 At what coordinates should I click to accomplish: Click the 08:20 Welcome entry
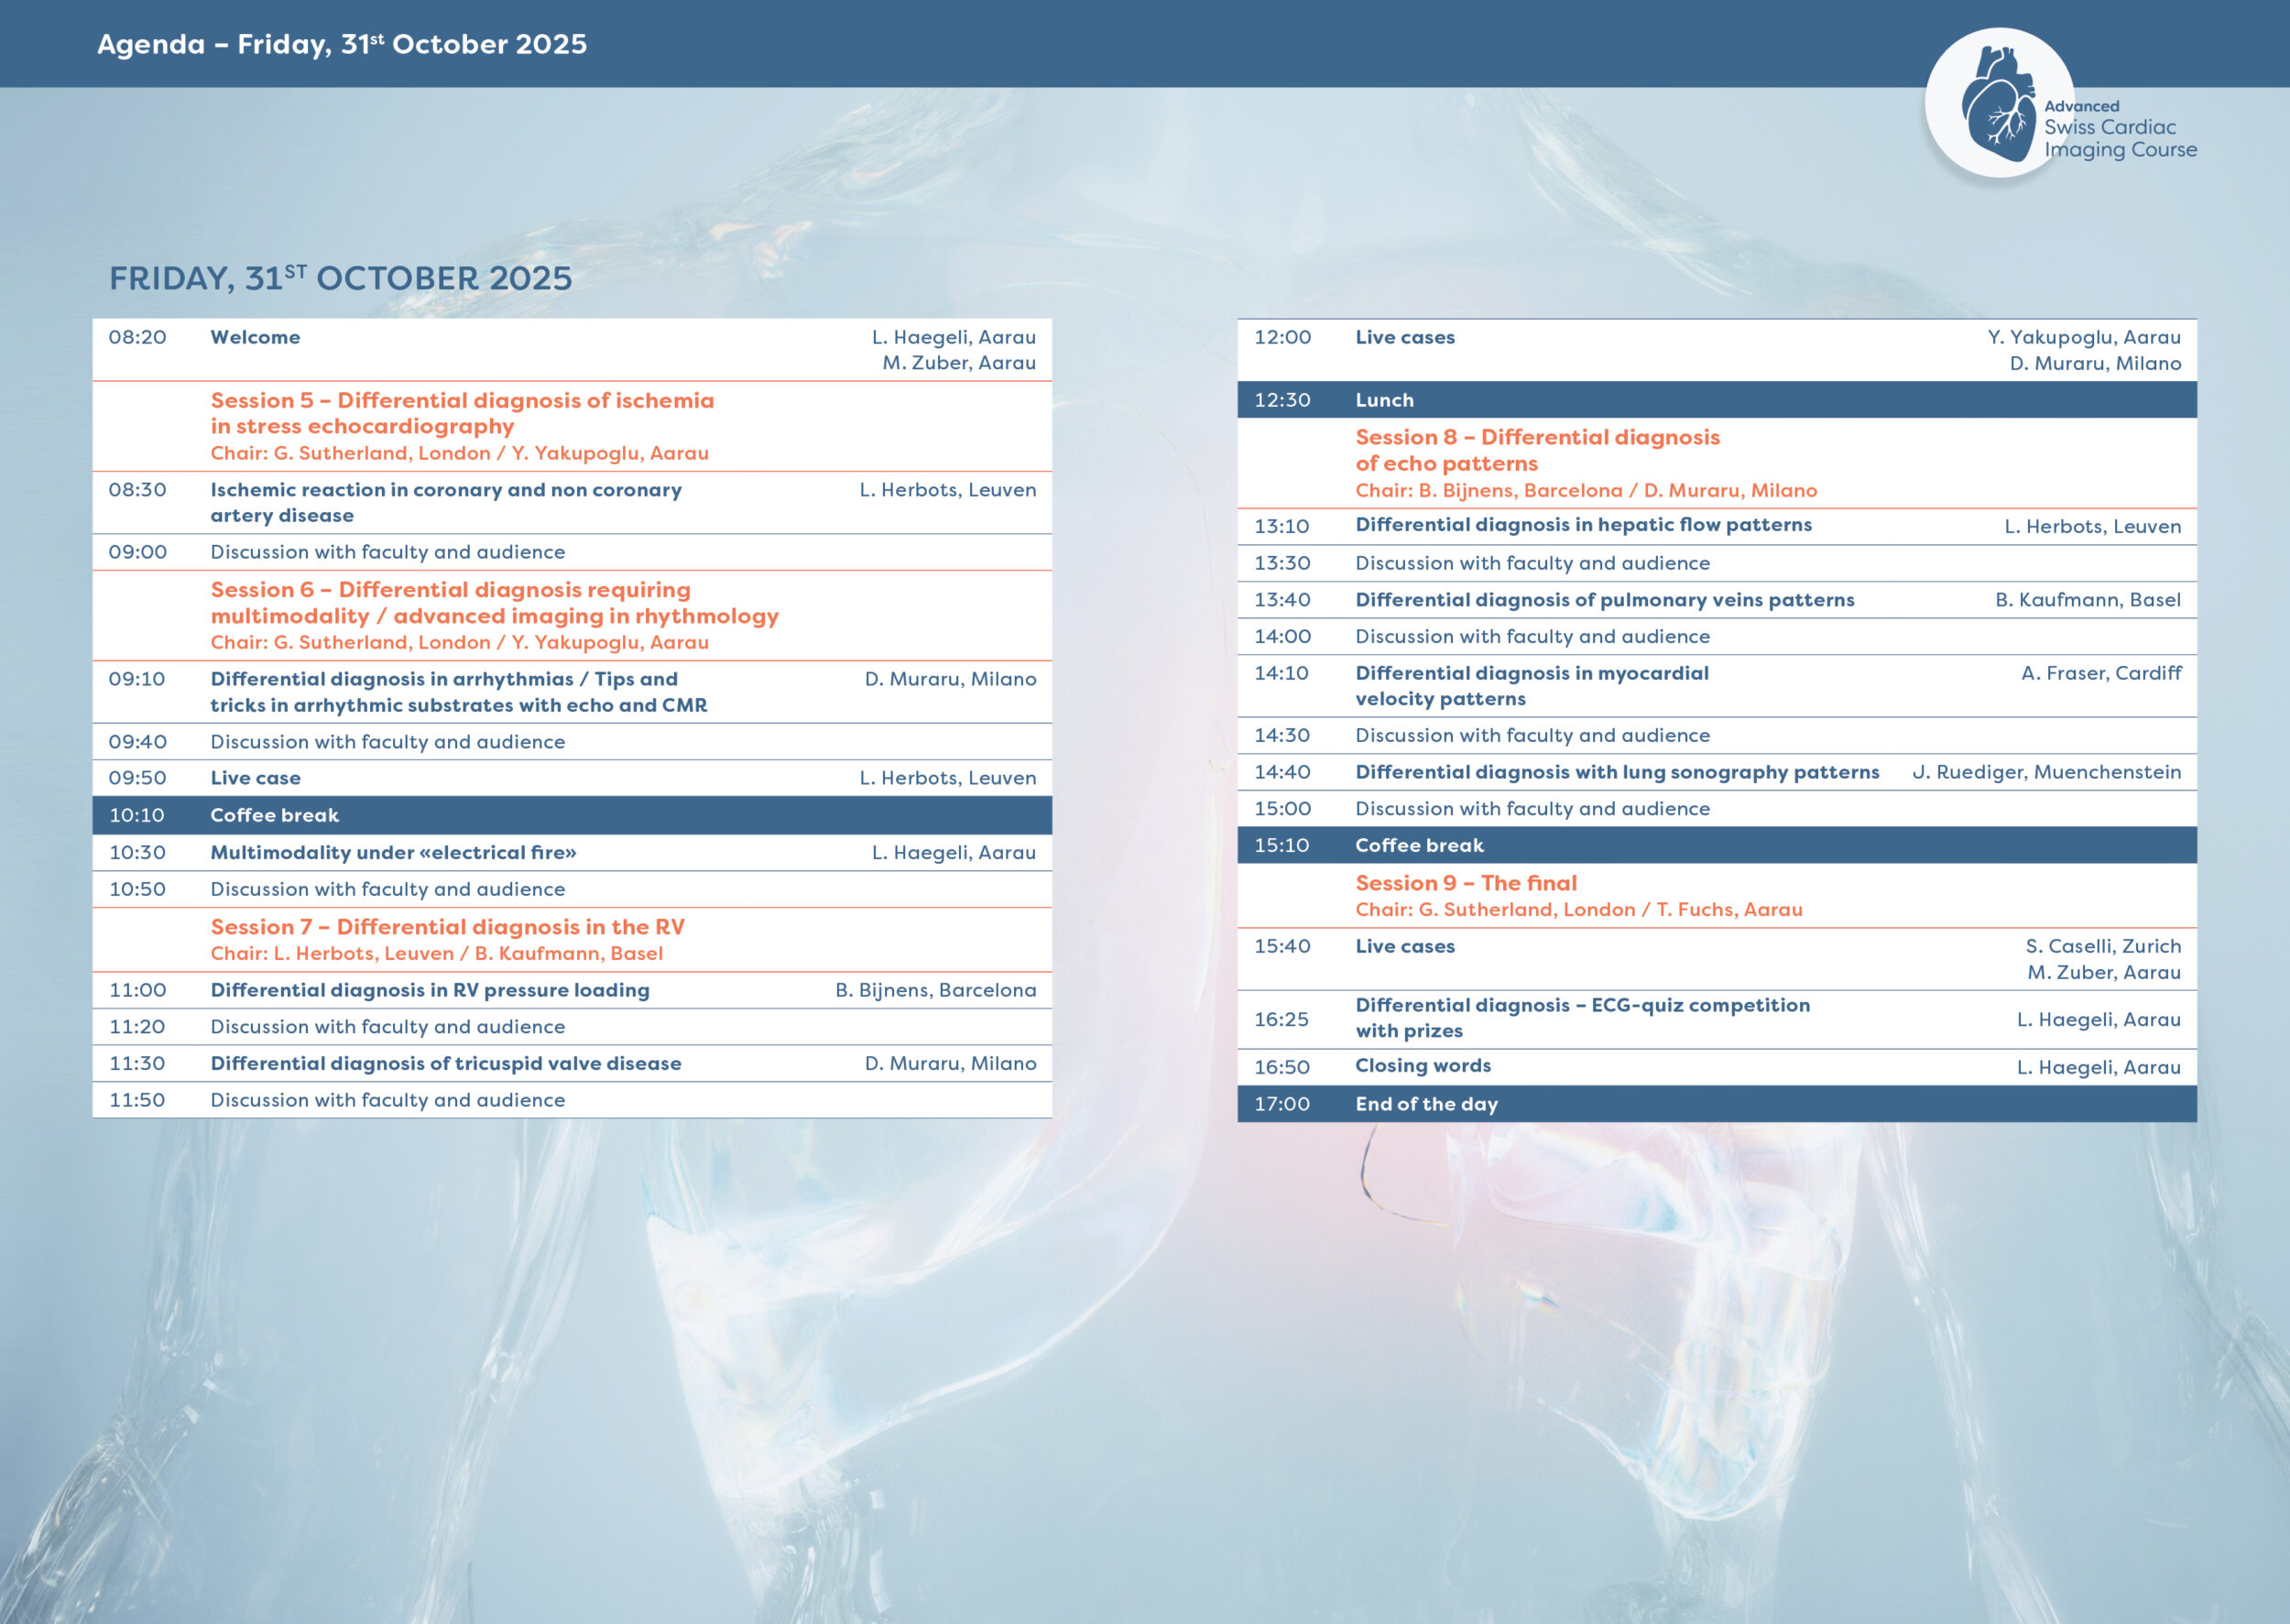click(255, 337)
